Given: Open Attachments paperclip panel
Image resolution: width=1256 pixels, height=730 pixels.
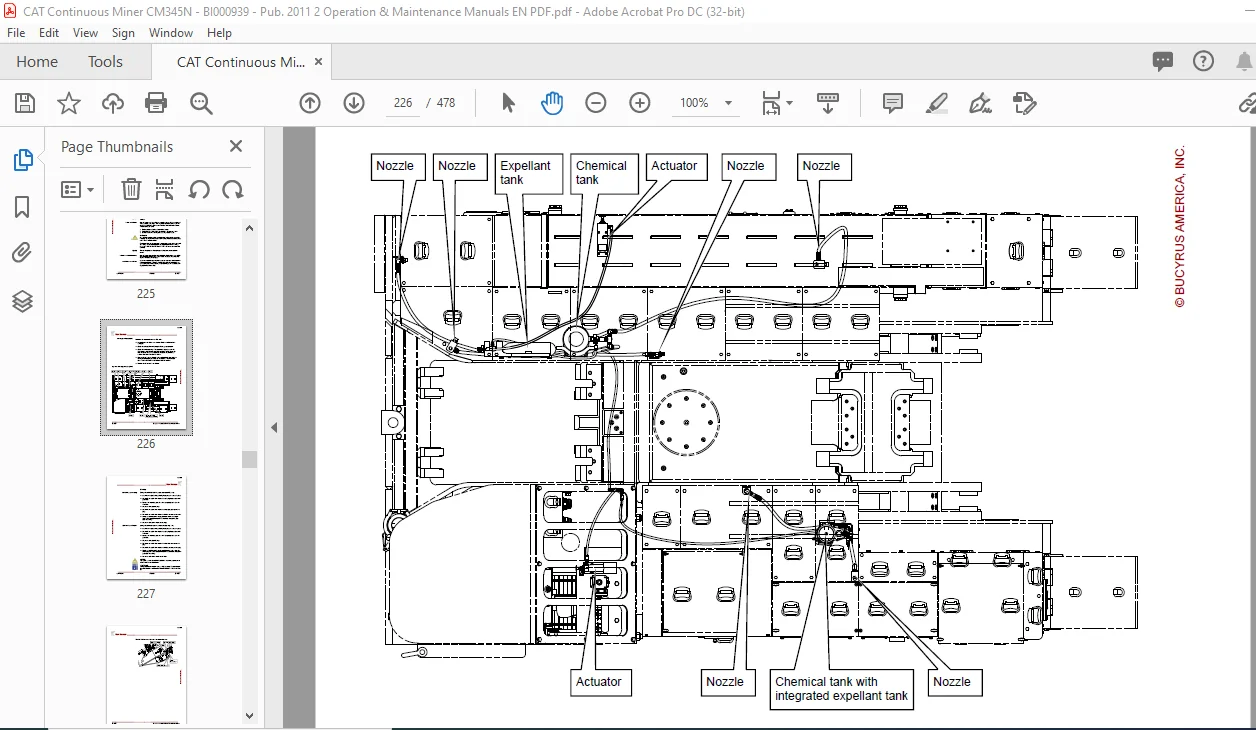Looking at the screenshot, I should click(x=22, y=253).
